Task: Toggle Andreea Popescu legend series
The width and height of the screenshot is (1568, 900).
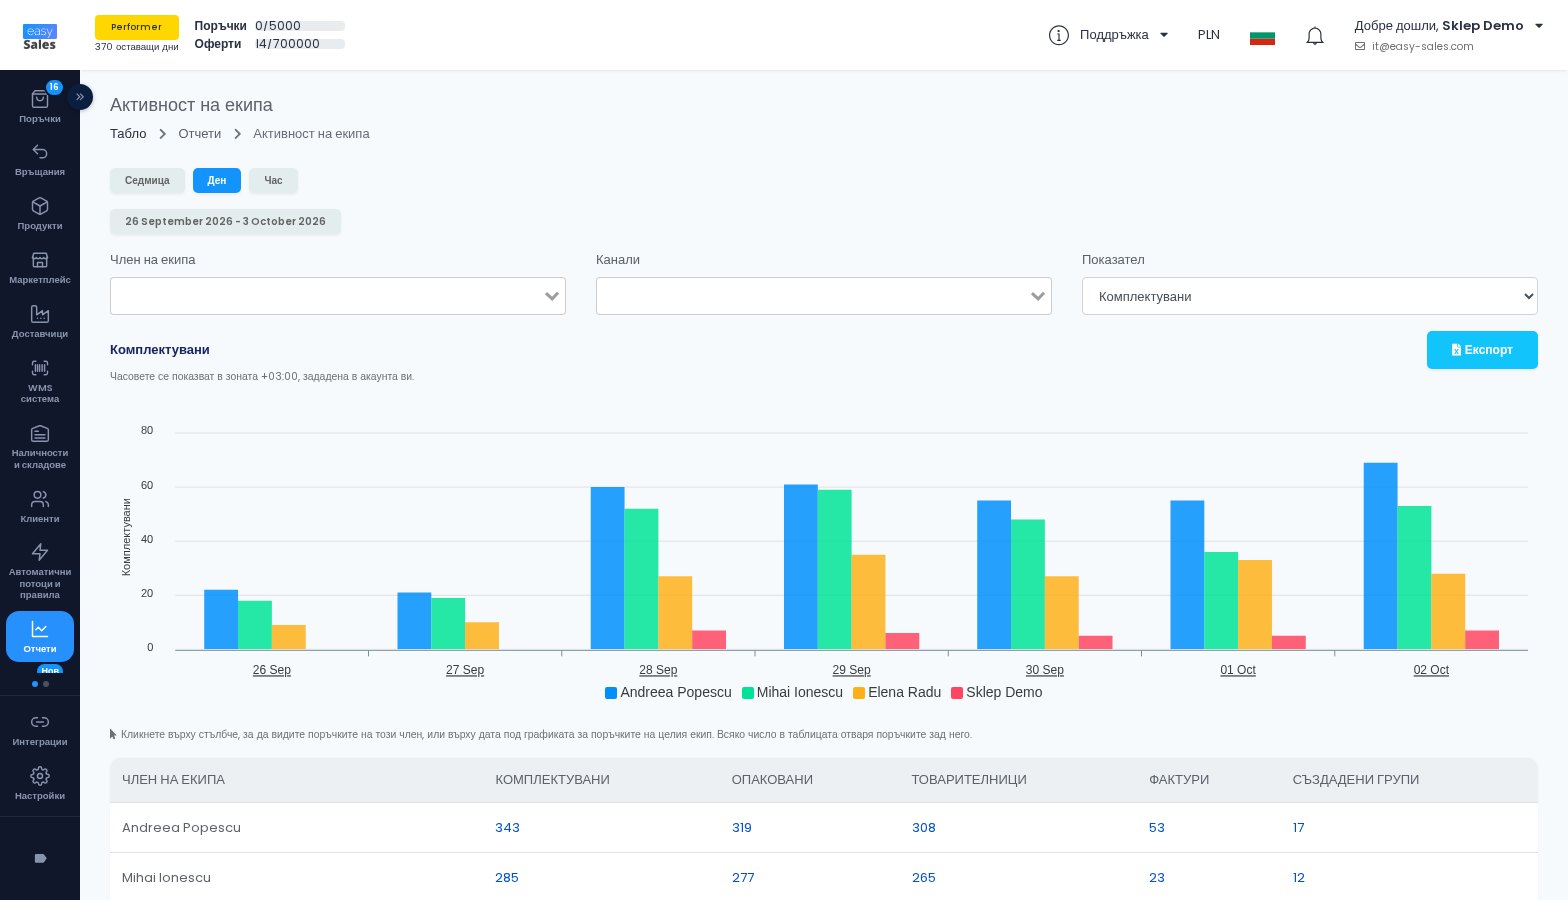Action: (668, 692)
